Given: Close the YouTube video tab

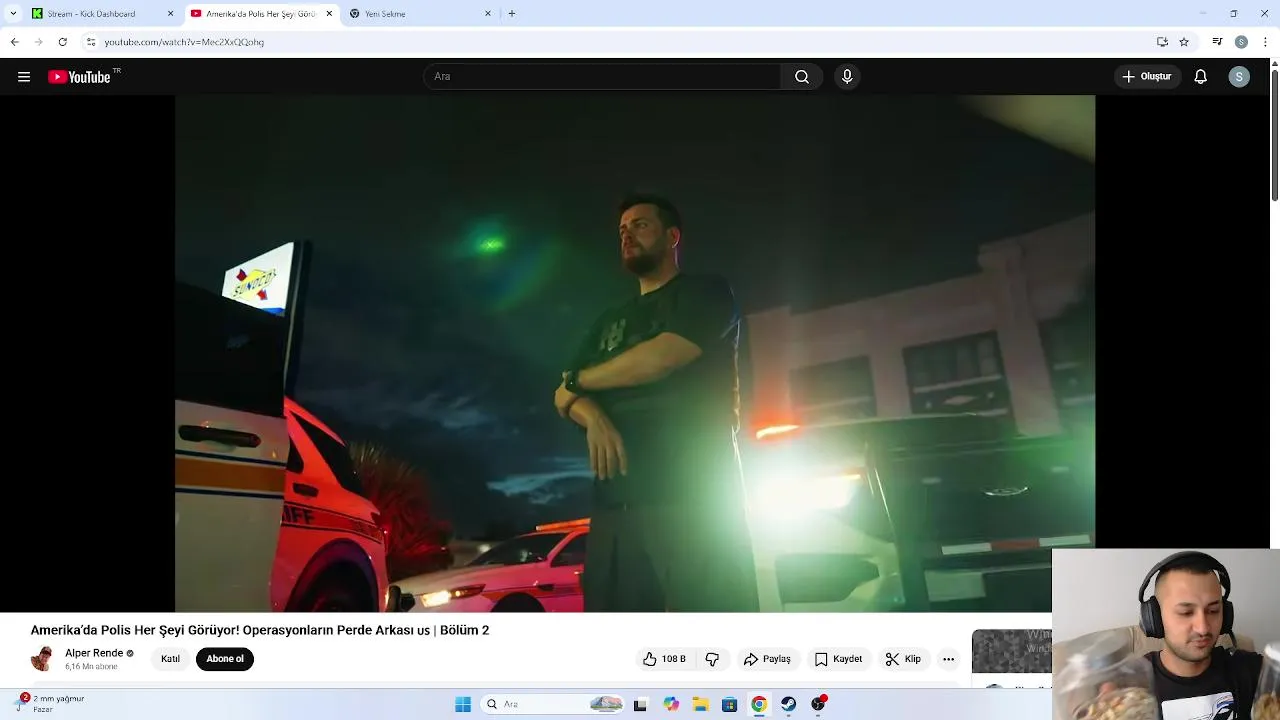Looking at the screenshot, I should click(329, 14).
